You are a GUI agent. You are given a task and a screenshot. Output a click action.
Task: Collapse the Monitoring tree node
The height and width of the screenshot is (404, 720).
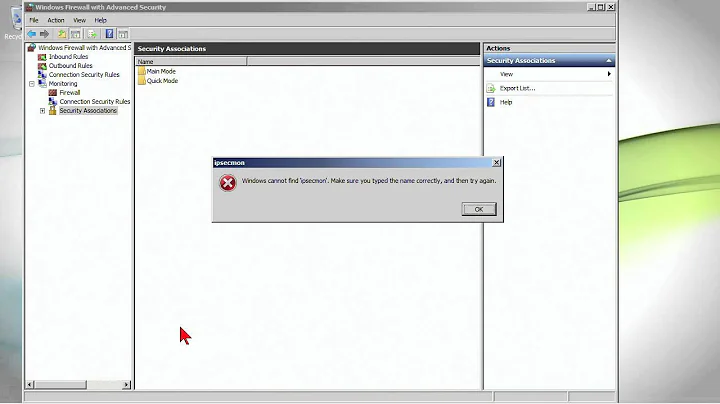click(x=32, y=84)
